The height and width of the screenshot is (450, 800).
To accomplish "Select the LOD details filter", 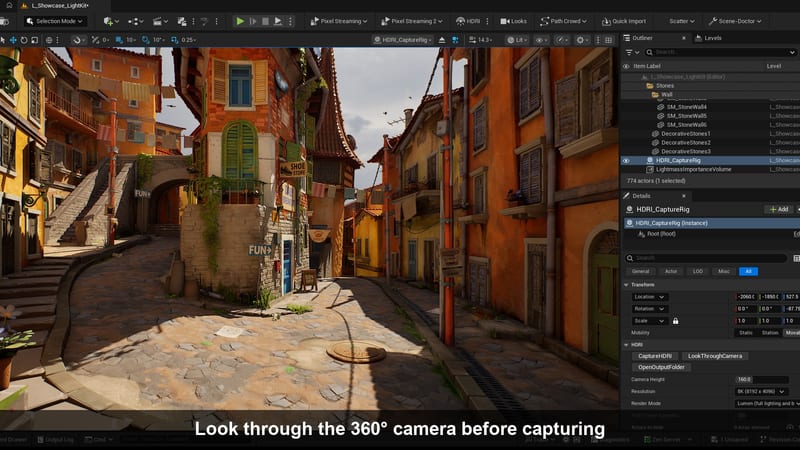I will click(698, 271).
